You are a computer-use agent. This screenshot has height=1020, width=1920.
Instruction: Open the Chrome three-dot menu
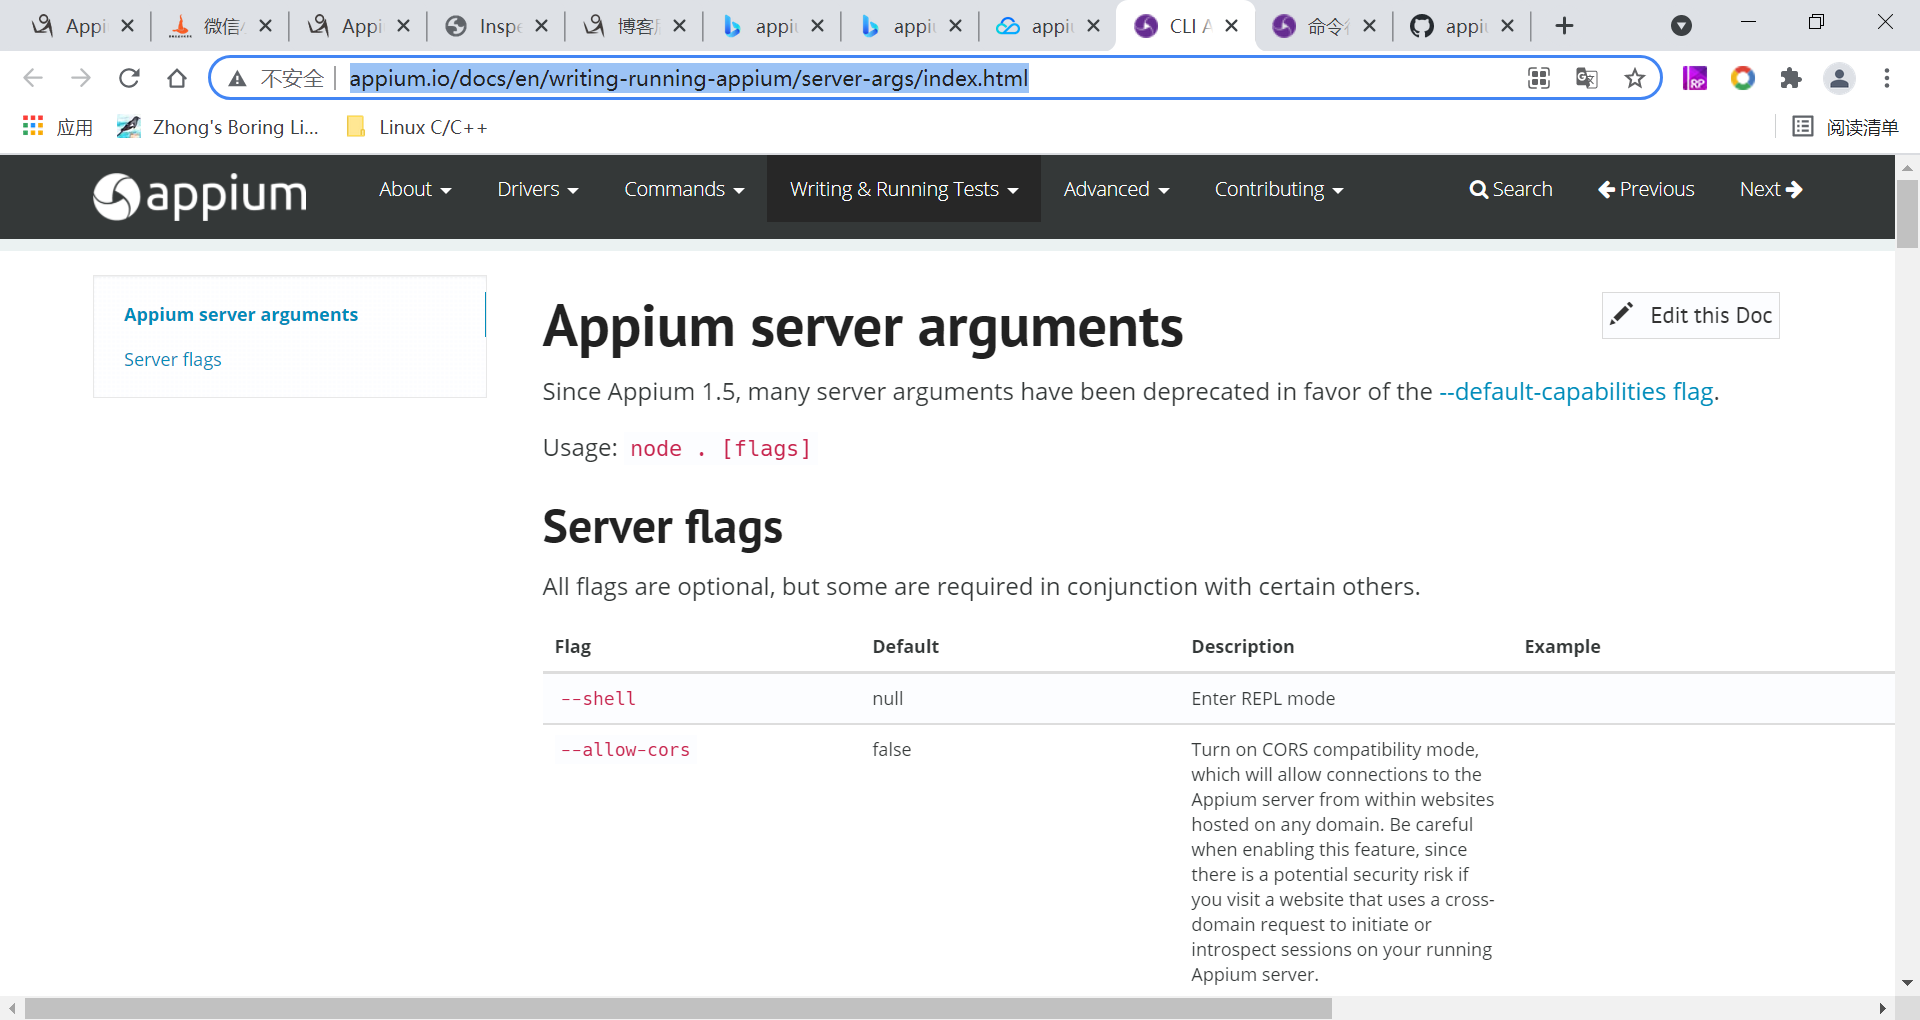[x=1887, y=78]
